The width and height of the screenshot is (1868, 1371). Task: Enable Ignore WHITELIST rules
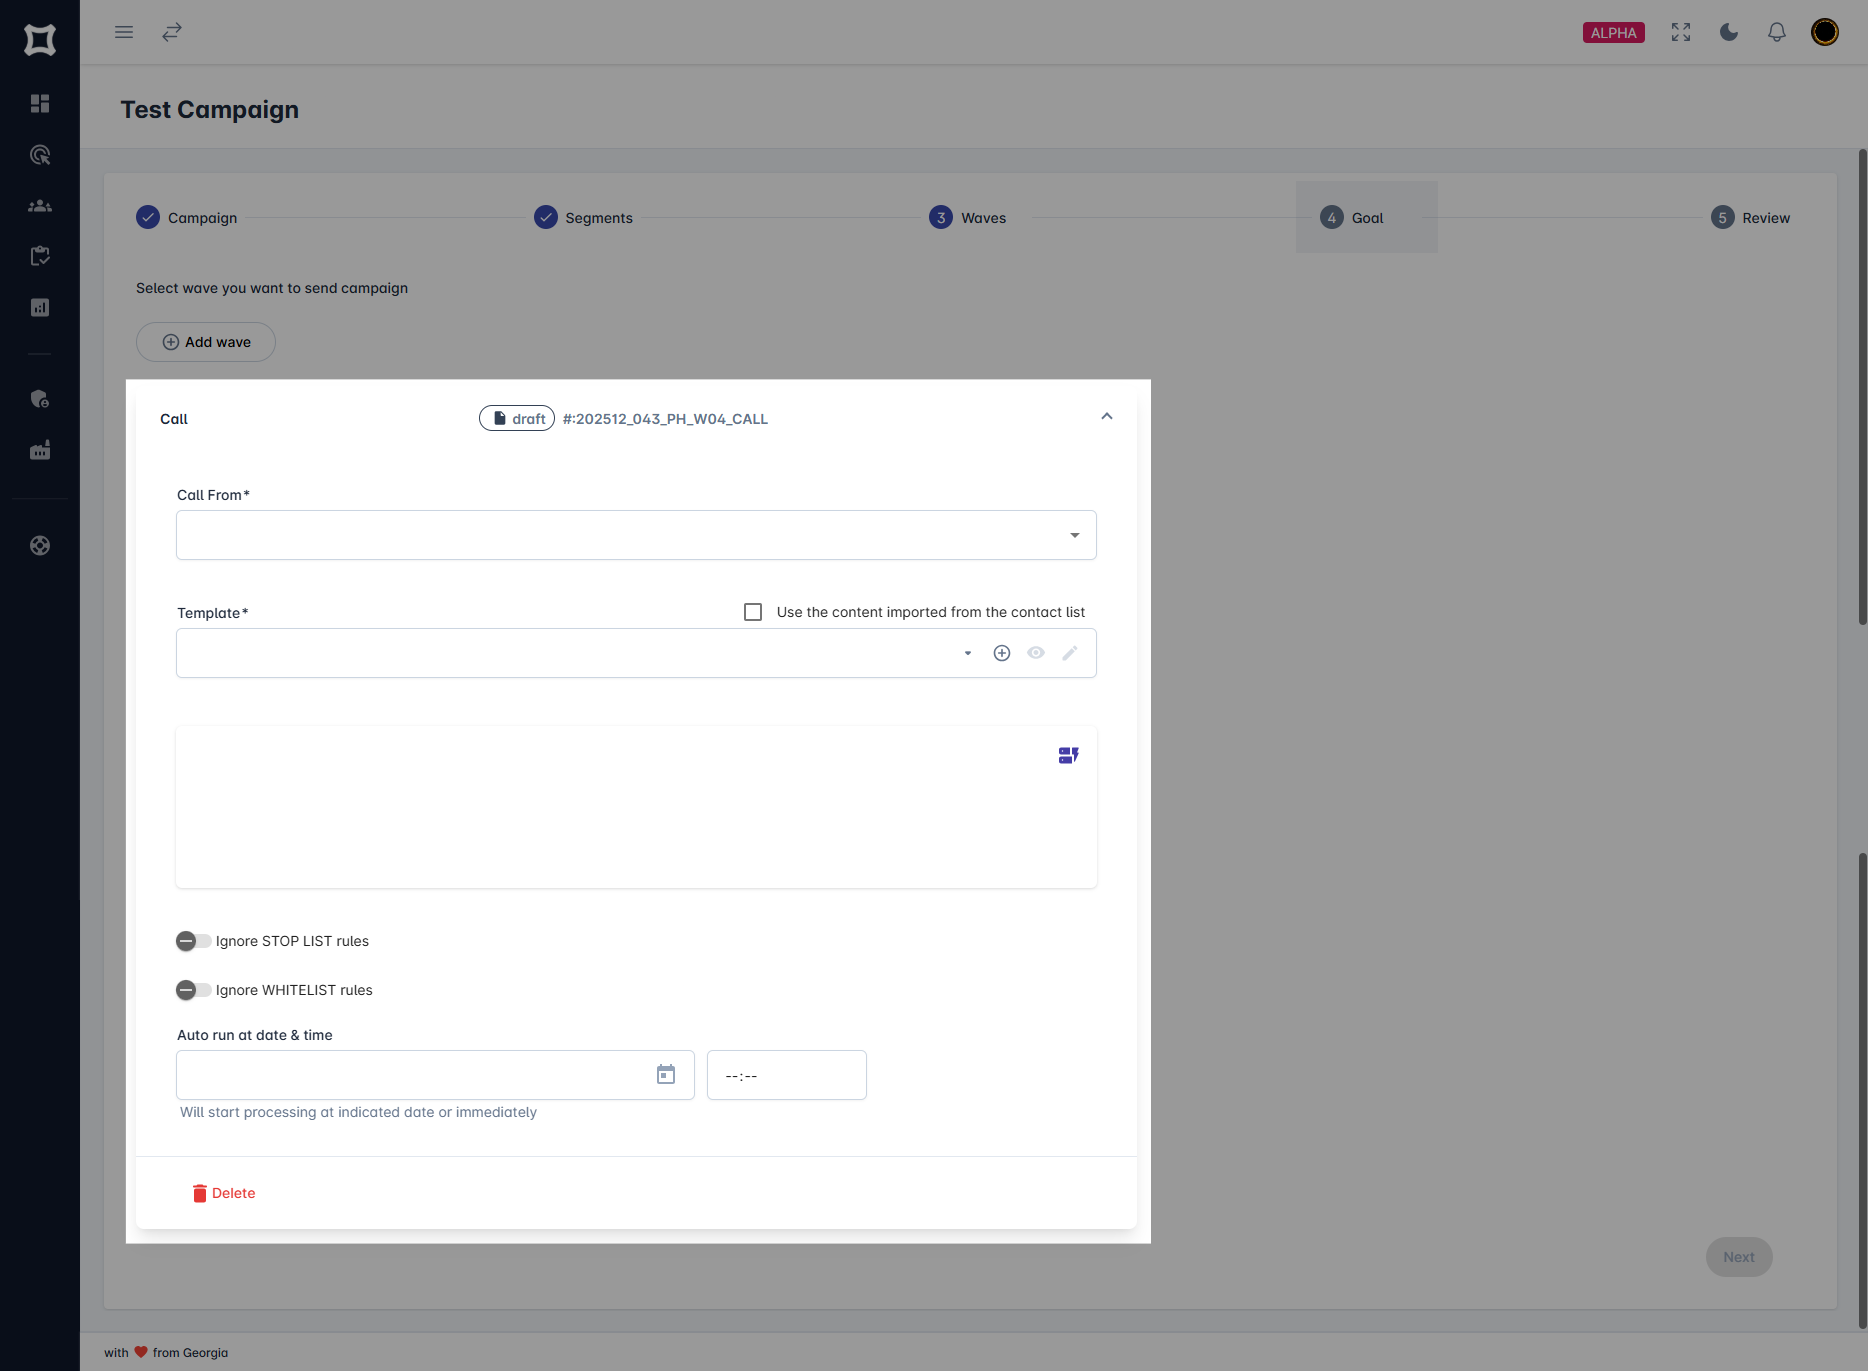point(192,990)
